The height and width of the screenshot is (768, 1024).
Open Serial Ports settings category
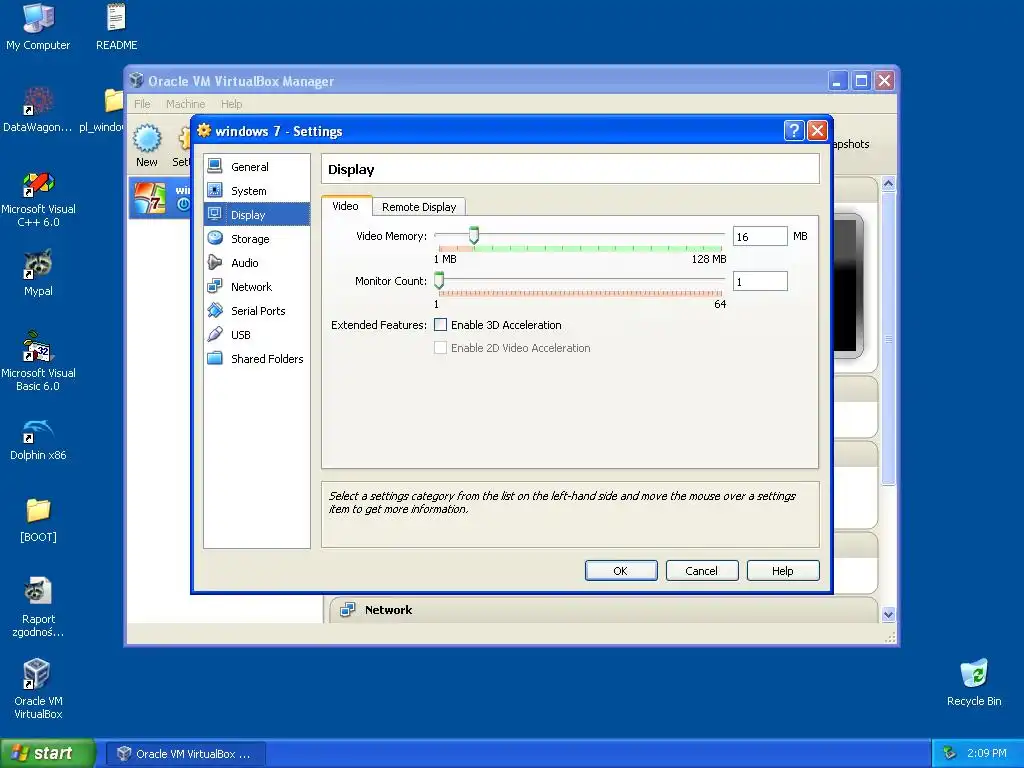click(257, 311)
